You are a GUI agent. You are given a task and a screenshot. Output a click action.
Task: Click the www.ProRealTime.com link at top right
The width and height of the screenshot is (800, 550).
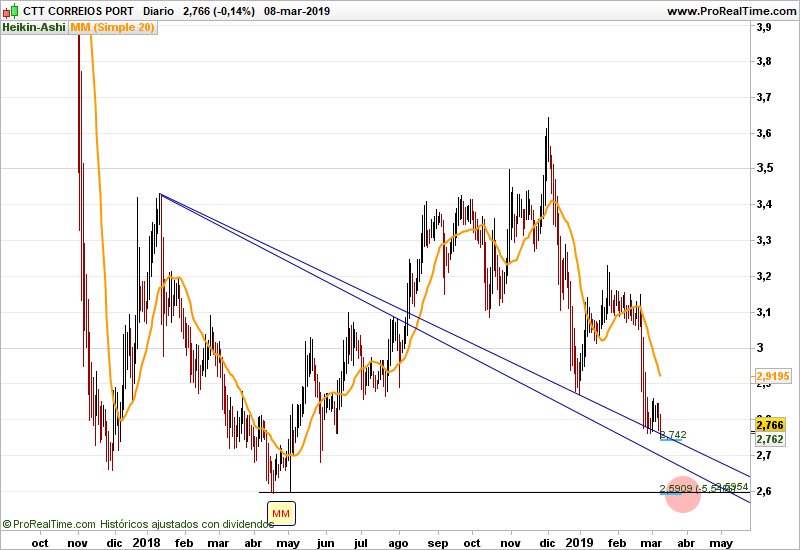(732, 11)
